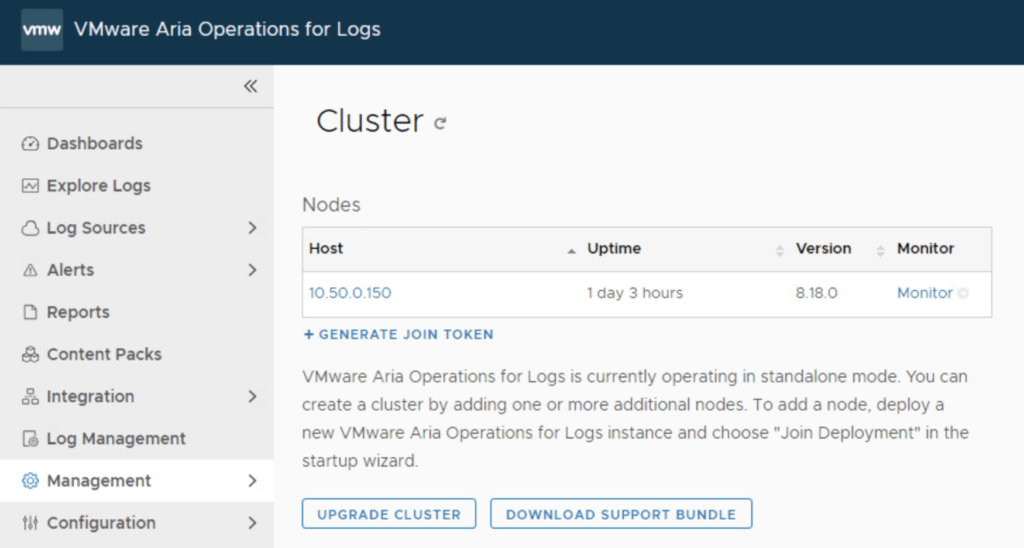Image resolution: width=1024 pixels, height=548 pixels.
Task: Click the Log Sources cloud icon
Action: (30, 228)
